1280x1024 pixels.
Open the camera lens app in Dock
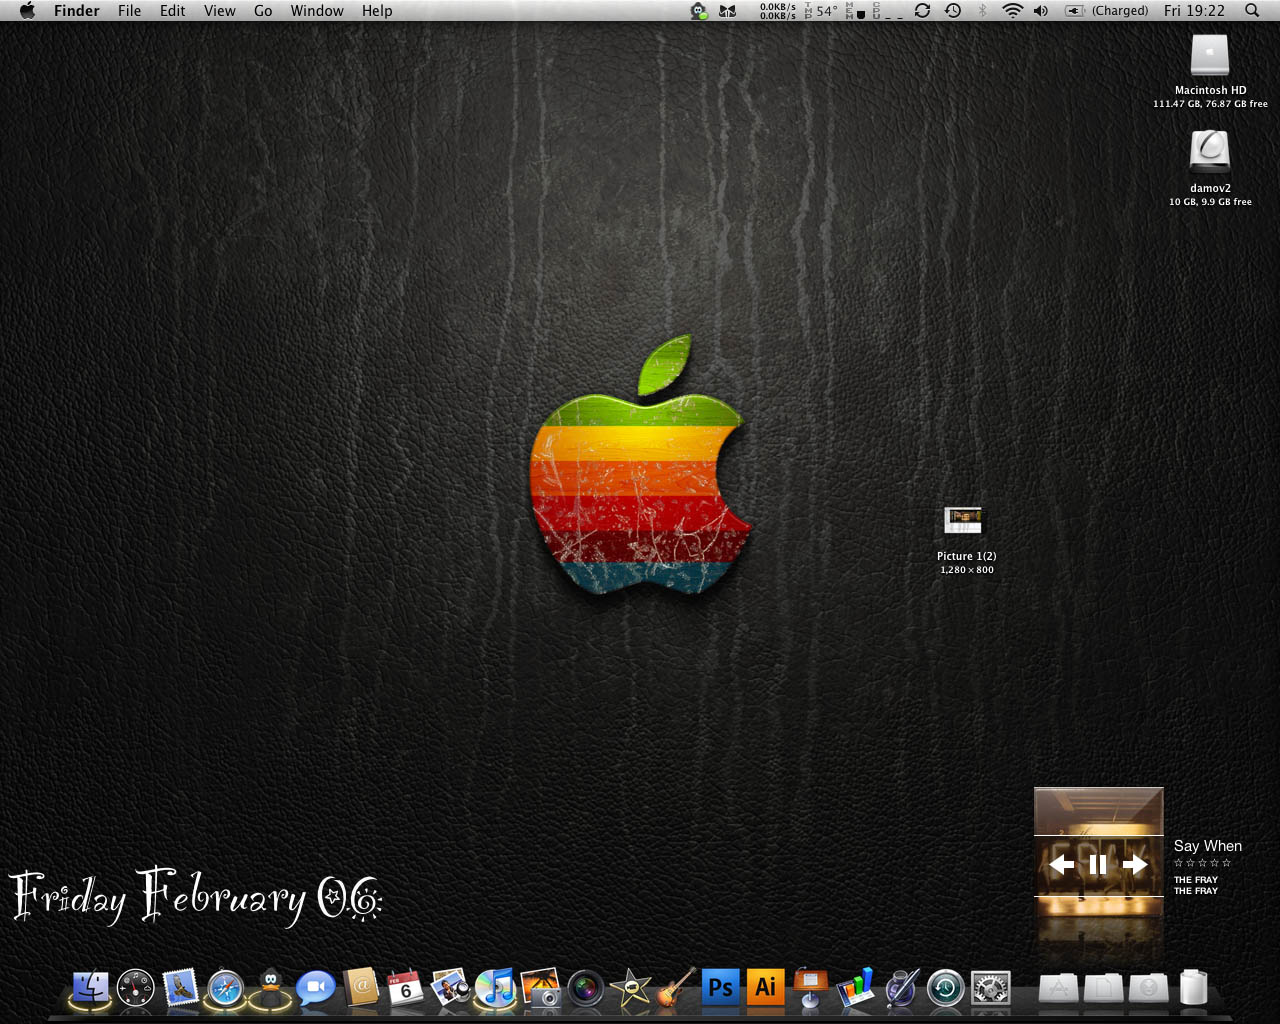pos(586,988)
